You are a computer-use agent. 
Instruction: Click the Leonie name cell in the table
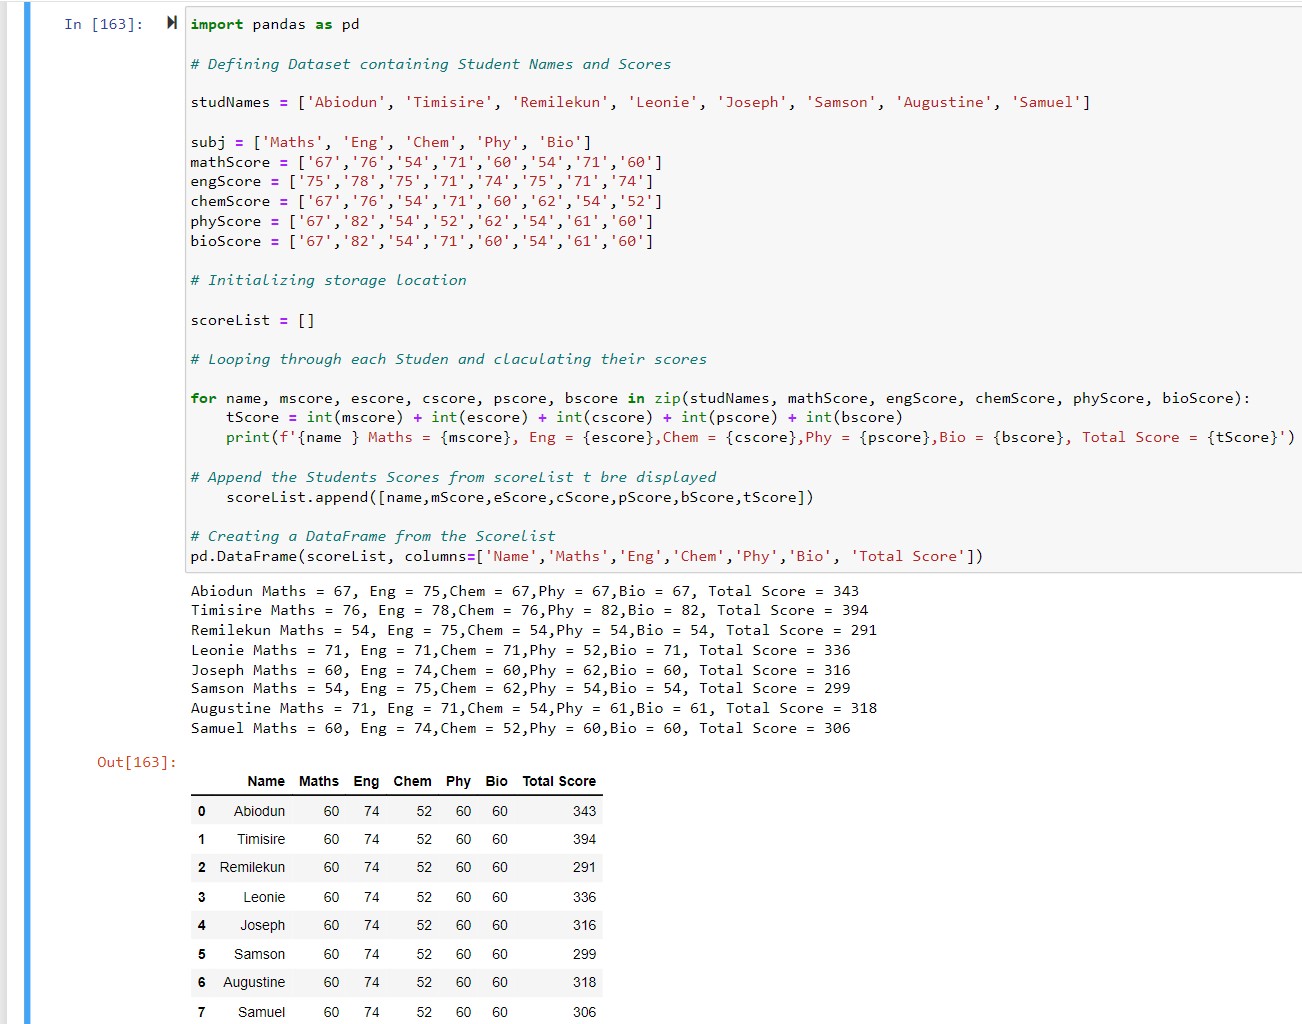(264, 897)
